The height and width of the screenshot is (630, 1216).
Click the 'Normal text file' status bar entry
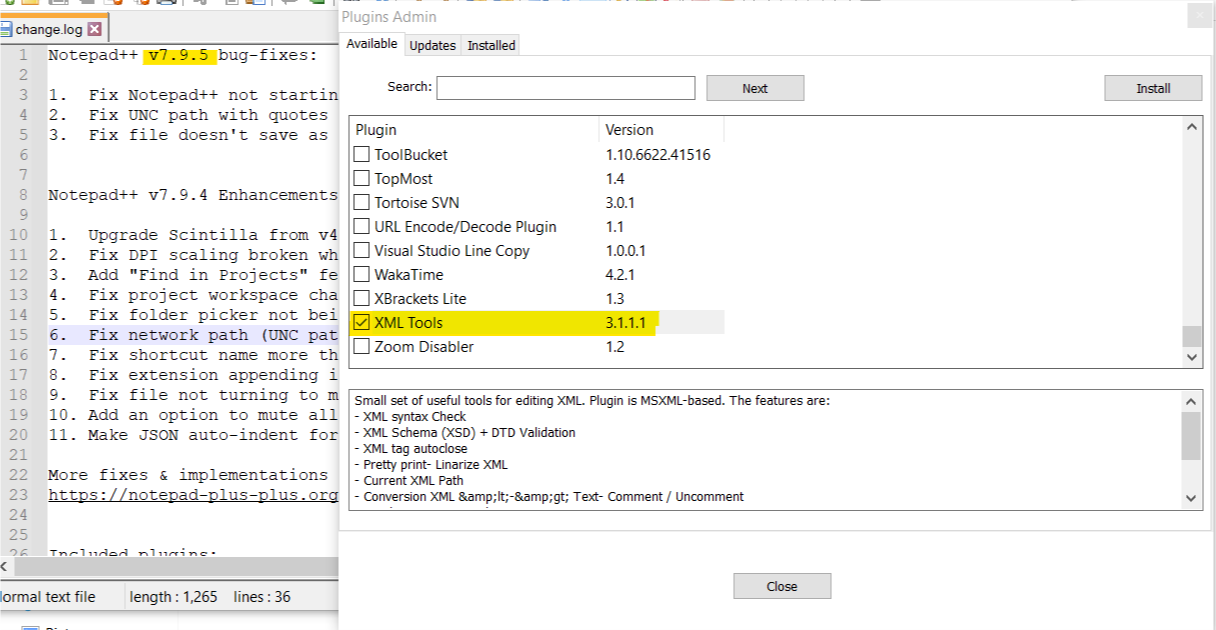[47, 597]
